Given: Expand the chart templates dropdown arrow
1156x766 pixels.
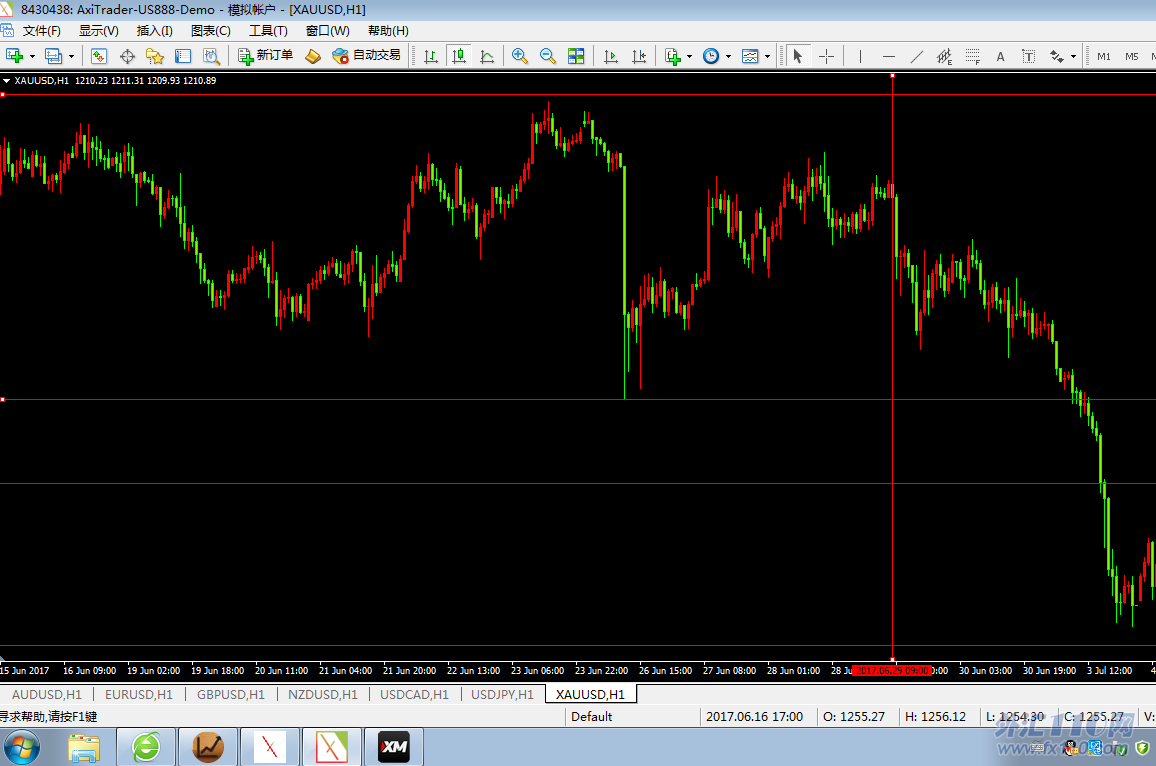Looking at the screenshot, I should (x=767, y=57).
